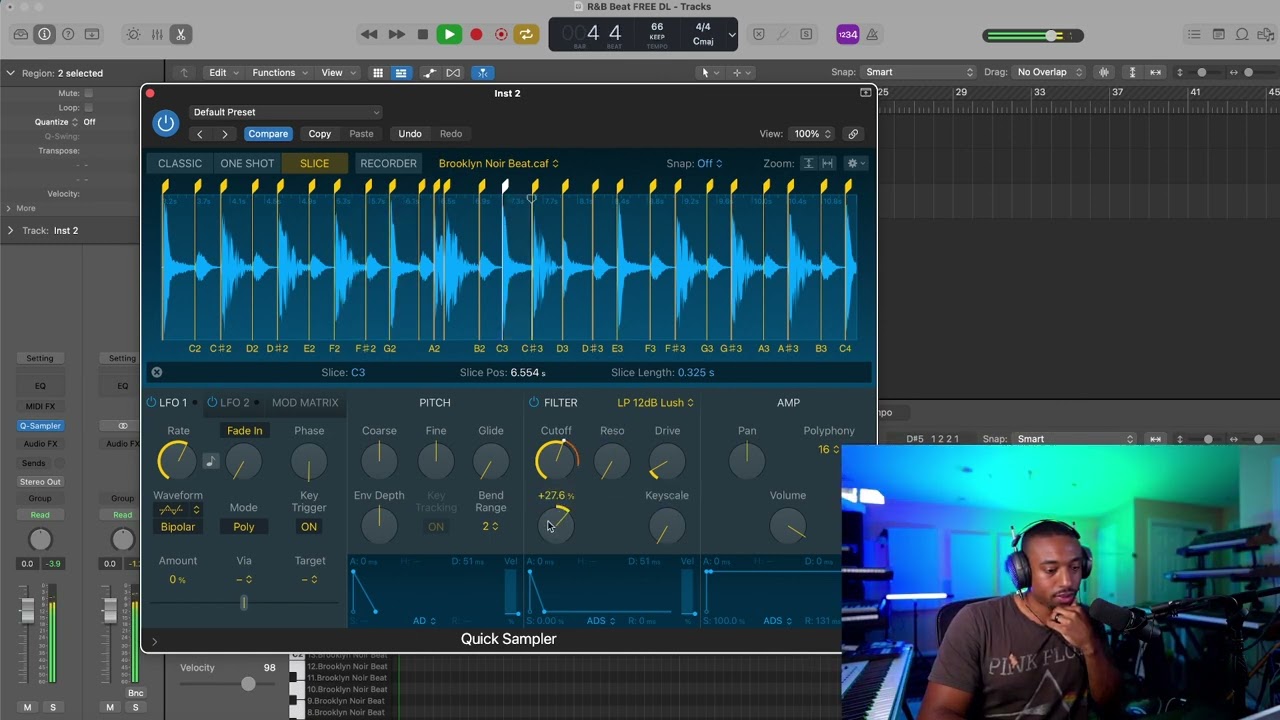Rewind the transport
This screenshot has height=720, width=1280.
pyautogui.click(x=369, y=34)
